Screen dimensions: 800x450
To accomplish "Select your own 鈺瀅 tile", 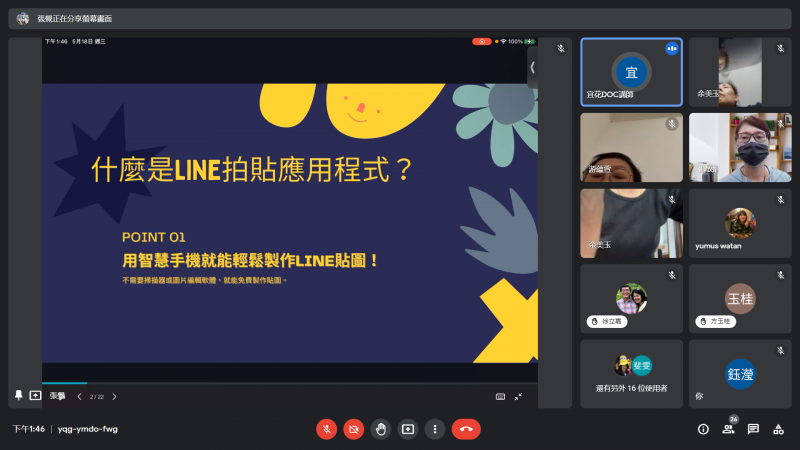I will 740,374.
